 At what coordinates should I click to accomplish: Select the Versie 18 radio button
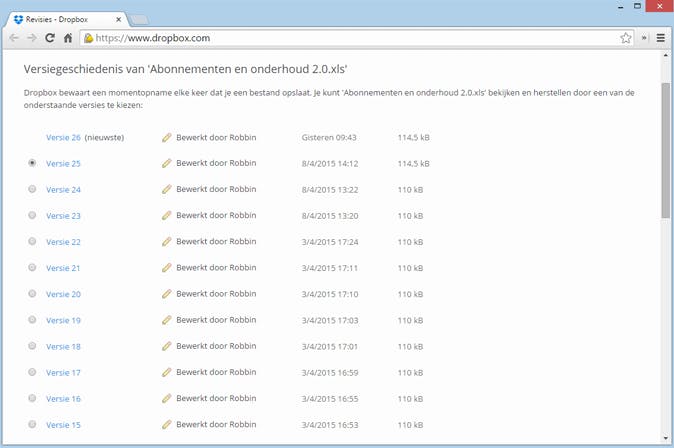(x=32, y=346)
